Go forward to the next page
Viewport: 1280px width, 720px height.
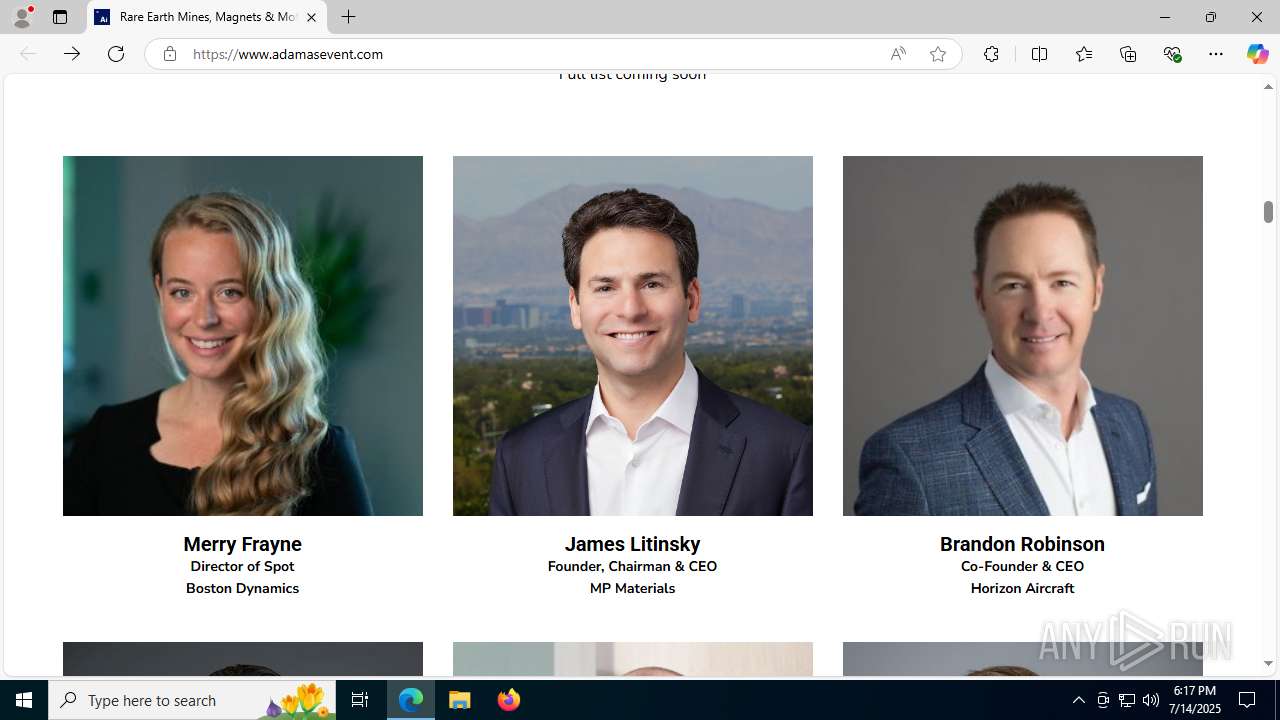pos(72,54)
